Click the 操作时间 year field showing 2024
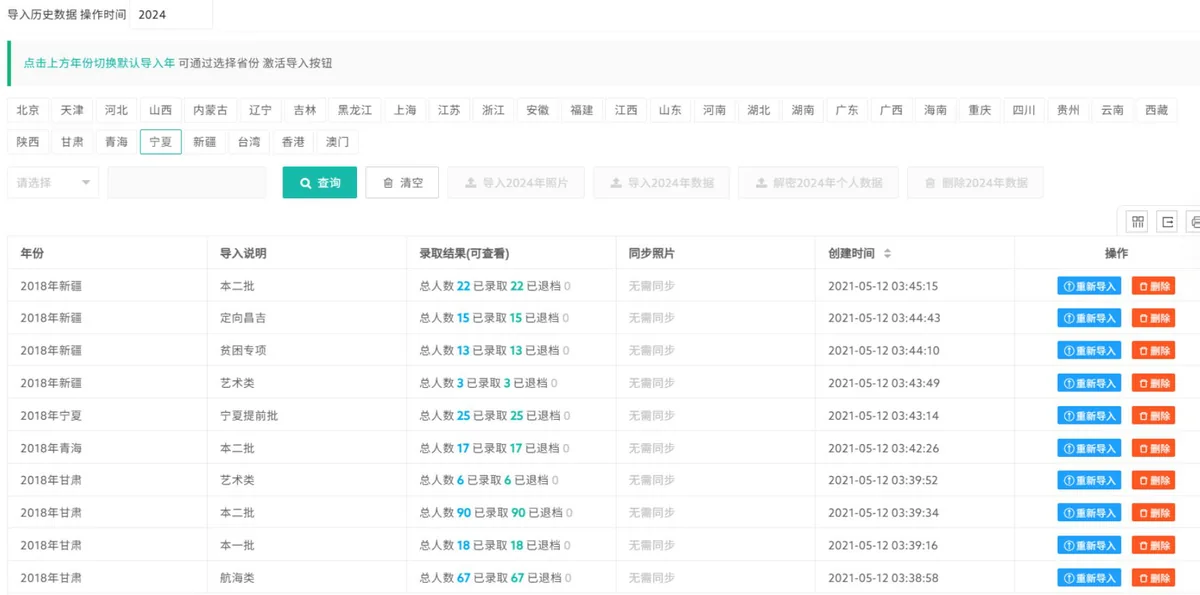This screenshot has height=595, width=1200. (172, 15)
